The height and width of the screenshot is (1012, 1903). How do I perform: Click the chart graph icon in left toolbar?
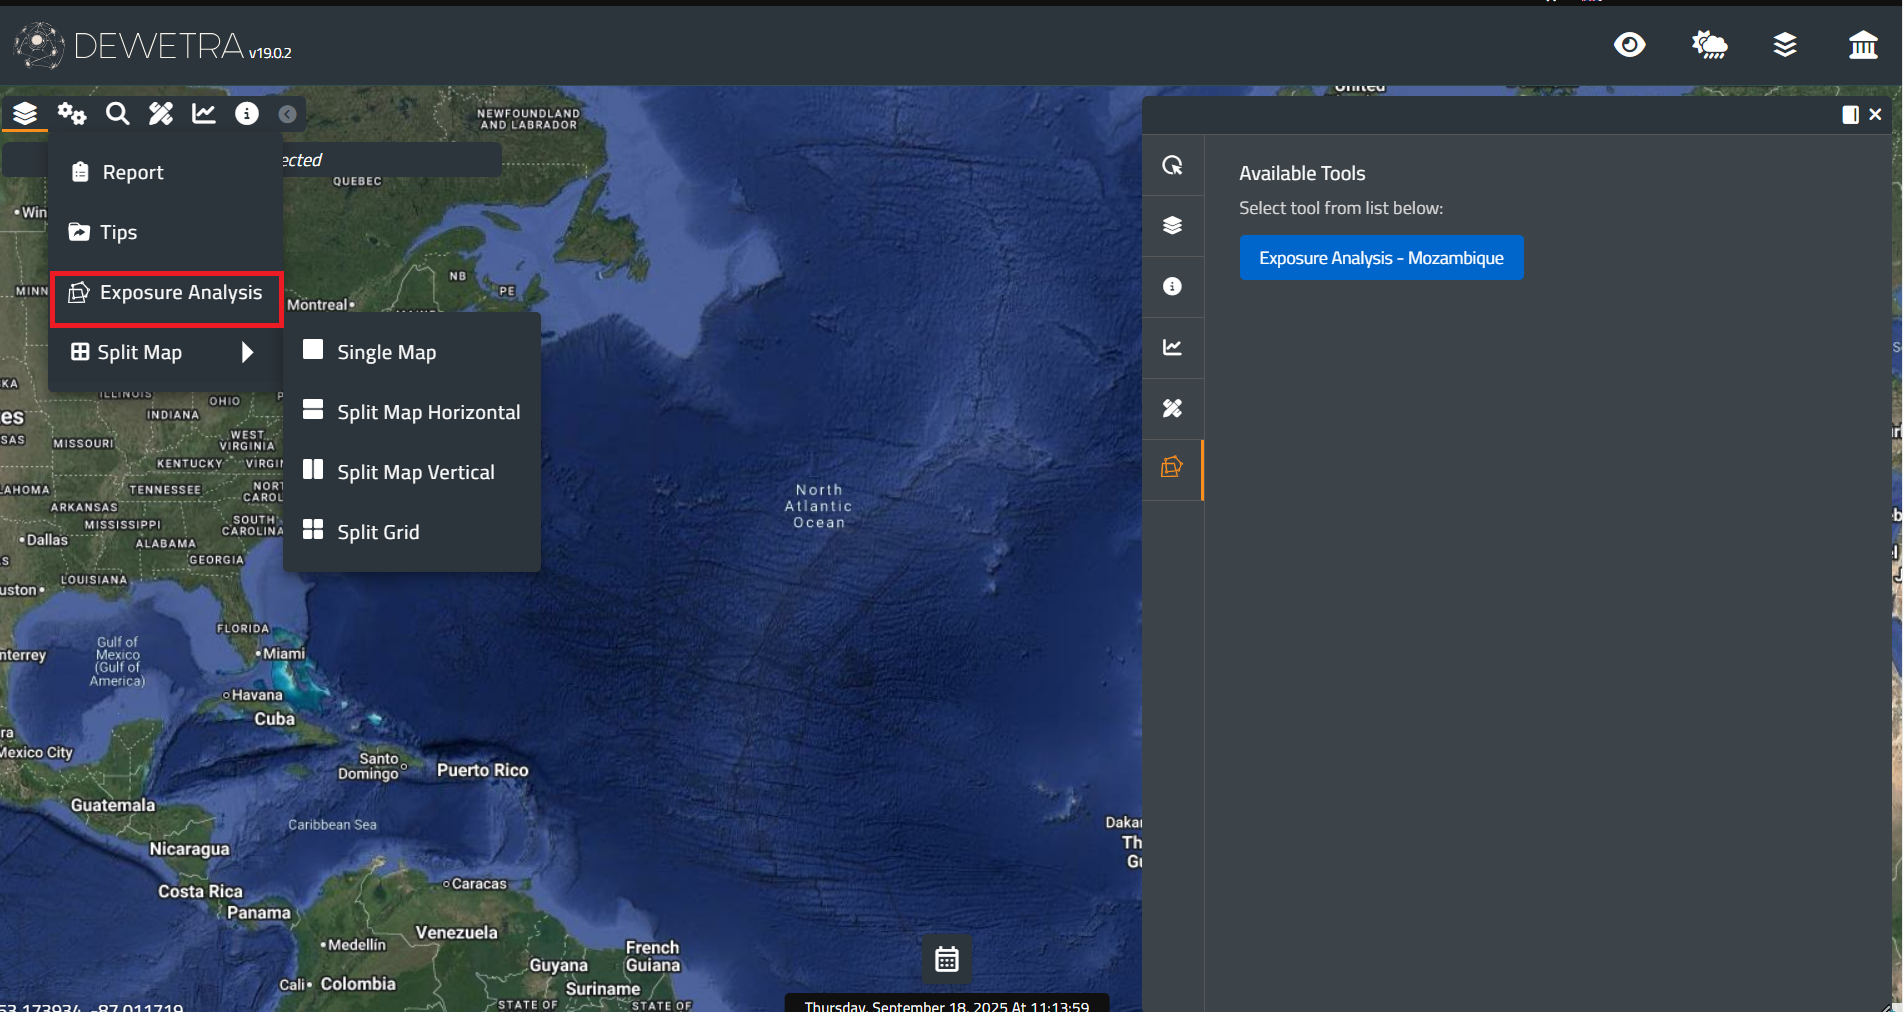pos(204,114)
